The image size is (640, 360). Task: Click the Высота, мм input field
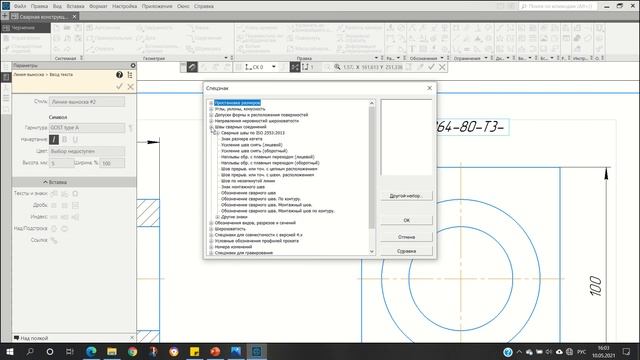click(61, 163)
